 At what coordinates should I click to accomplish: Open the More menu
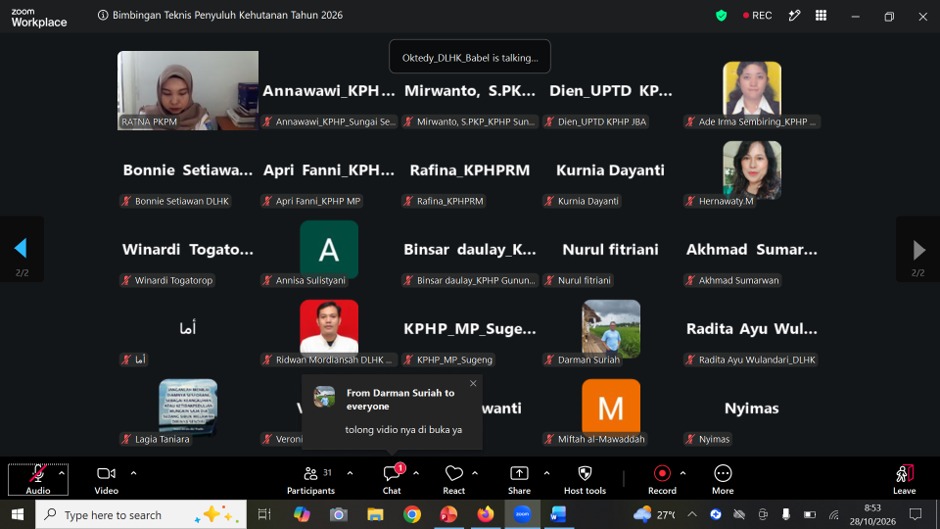pyautogui.click(x=723, y=480)
